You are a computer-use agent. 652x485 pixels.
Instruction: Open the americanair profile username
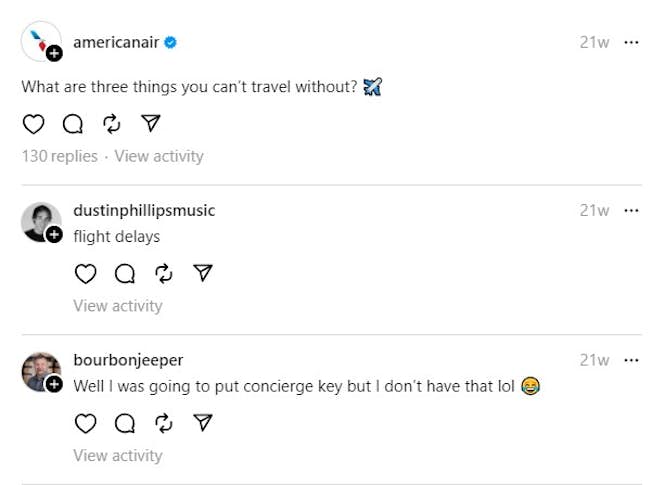pyautogui.click(x=116, y=42)
